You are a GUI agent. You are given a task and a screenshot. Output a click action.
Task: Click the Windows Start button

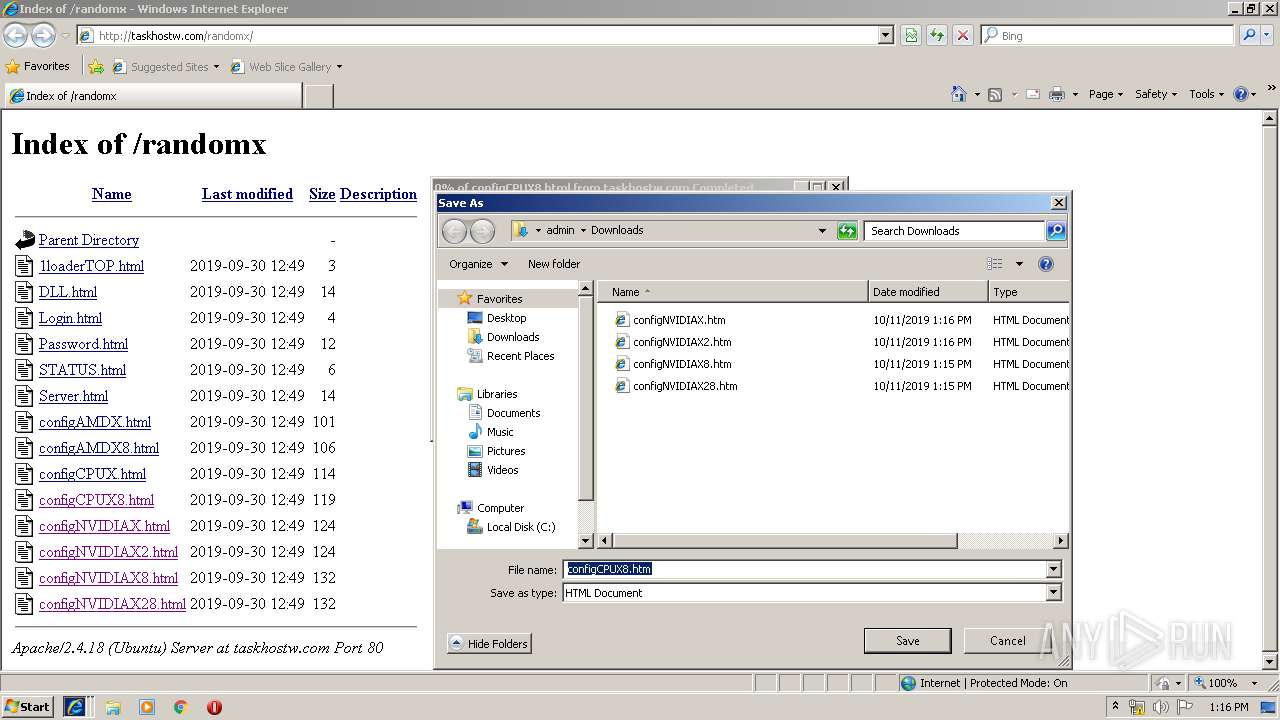tap(27, 707)
